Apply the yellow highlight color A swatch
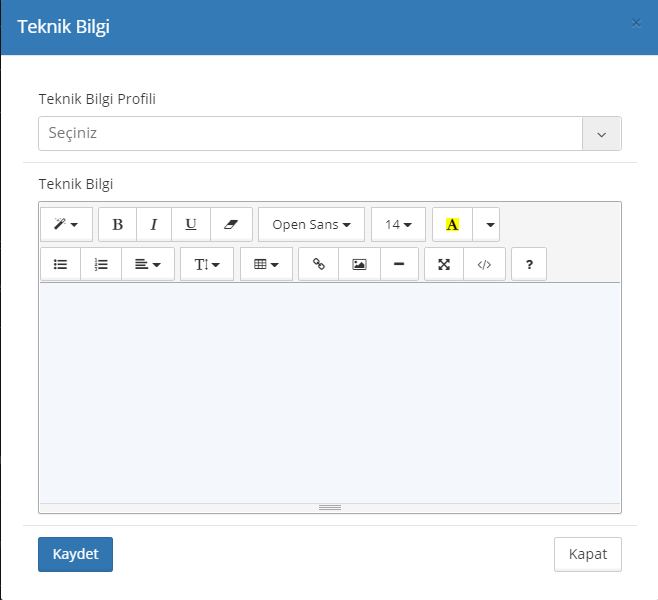The image size is (658, 600). (x=452, y=225)
